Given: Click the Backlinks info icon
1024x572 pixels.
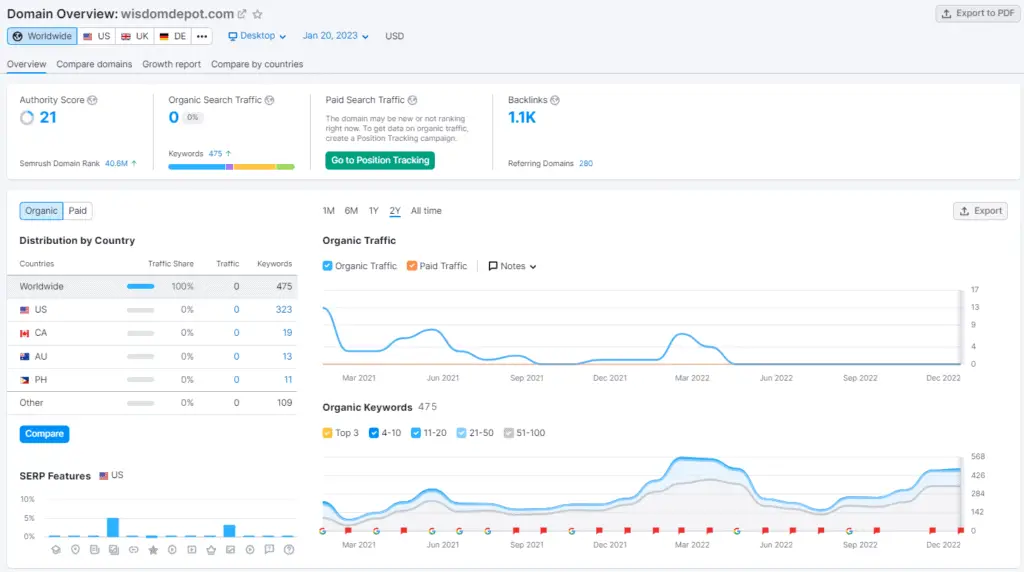Looking at the screenshot, I should (554, 100).
